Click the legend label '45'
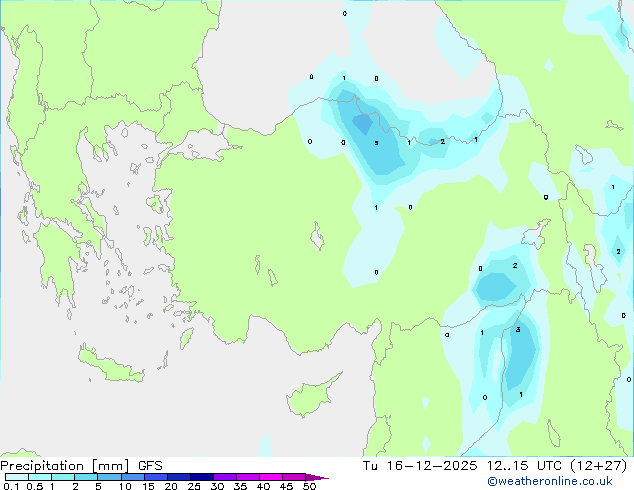634x490 pixels. (x=286, y=486)
